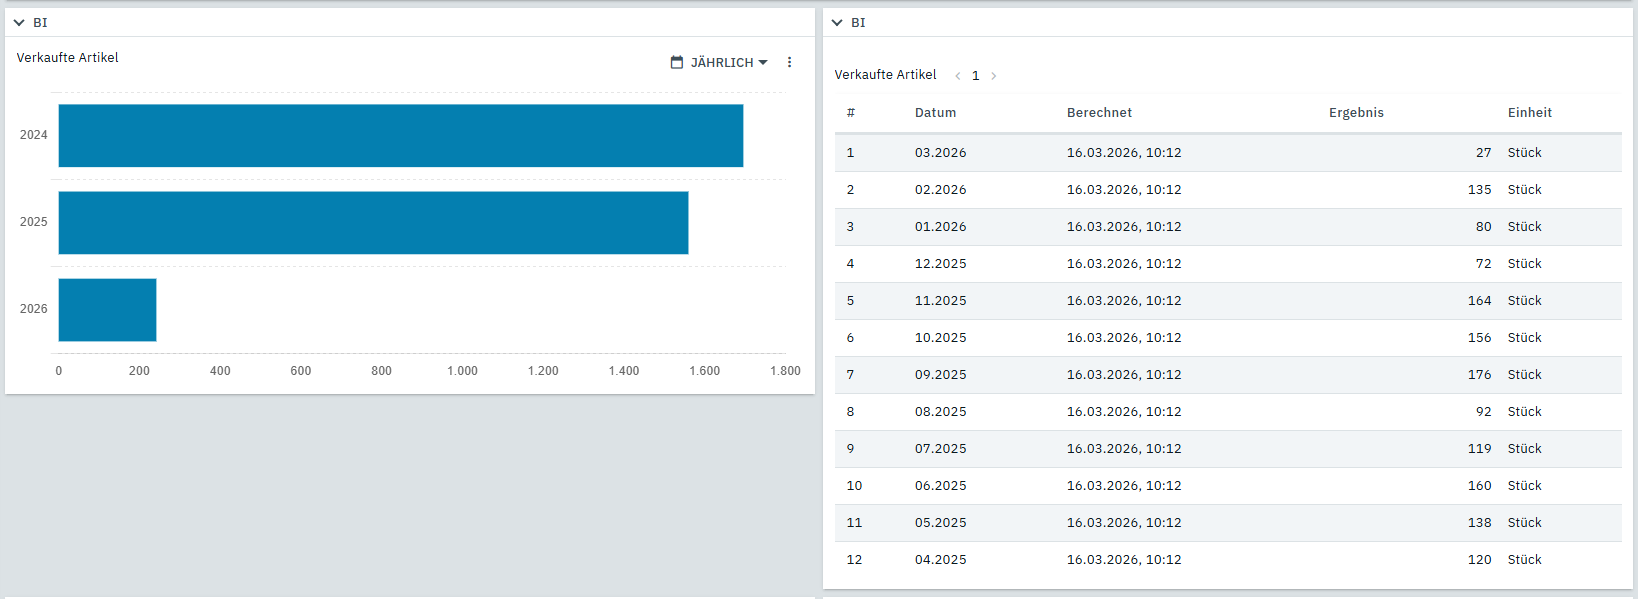Collapse the left BI panel chevron
This screenshot has width=1638, height=599.
[19, 22]
